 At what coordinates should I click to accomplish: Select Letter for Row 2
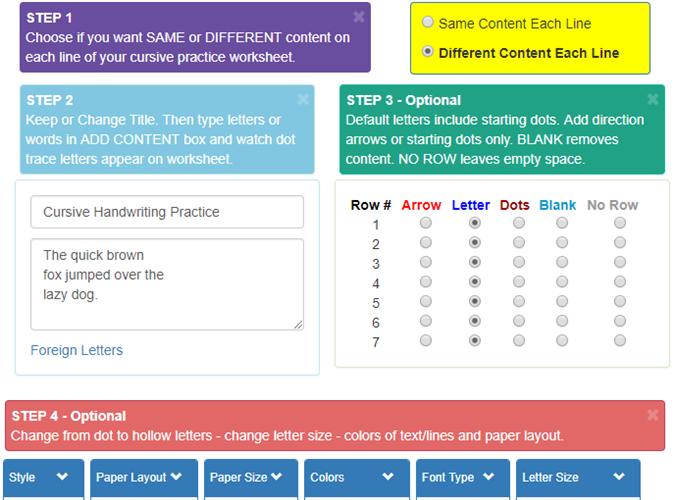pos(474,243)
